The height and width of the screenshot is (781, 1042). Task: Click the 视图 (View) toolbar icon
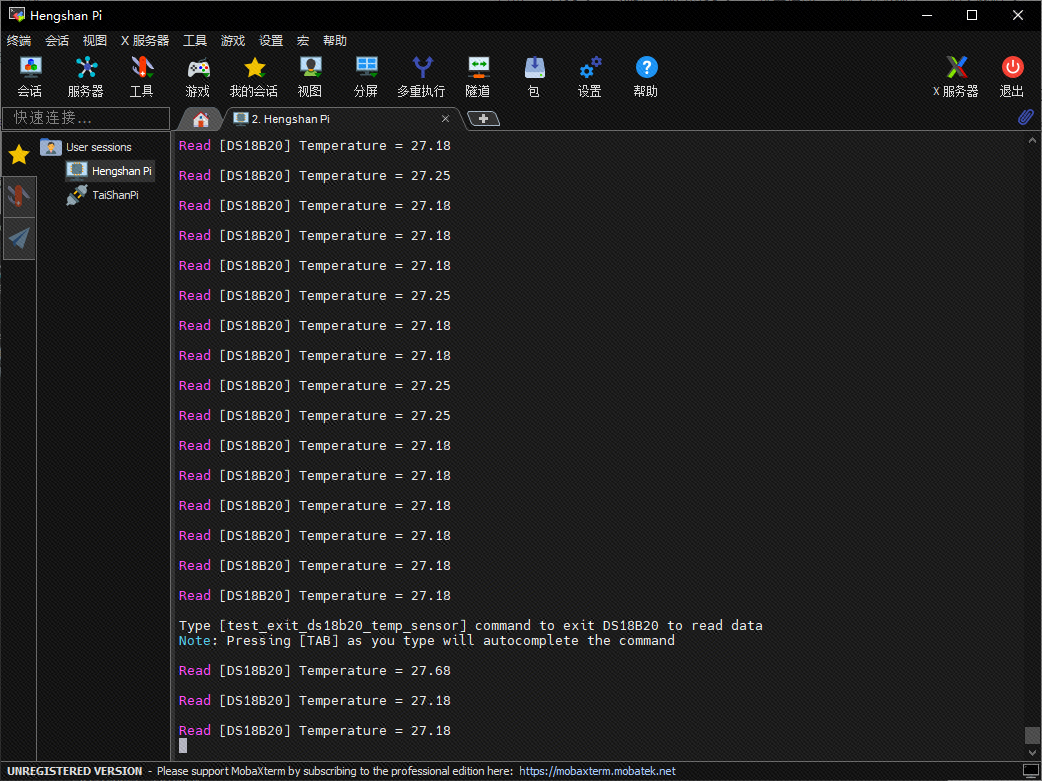point(310,76)
